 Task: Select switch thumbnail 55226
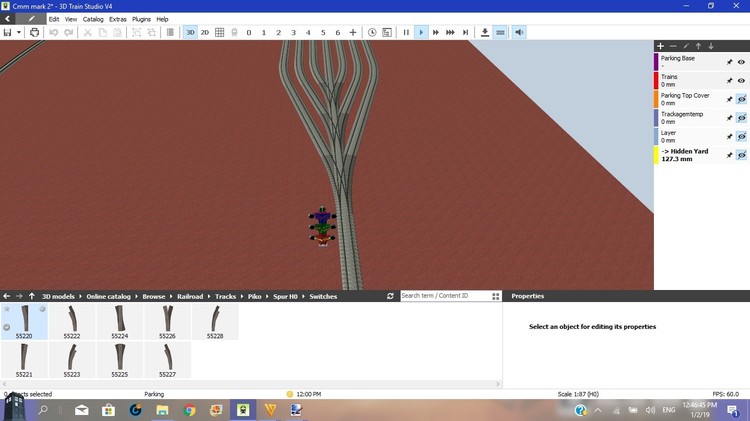[167, 322]
